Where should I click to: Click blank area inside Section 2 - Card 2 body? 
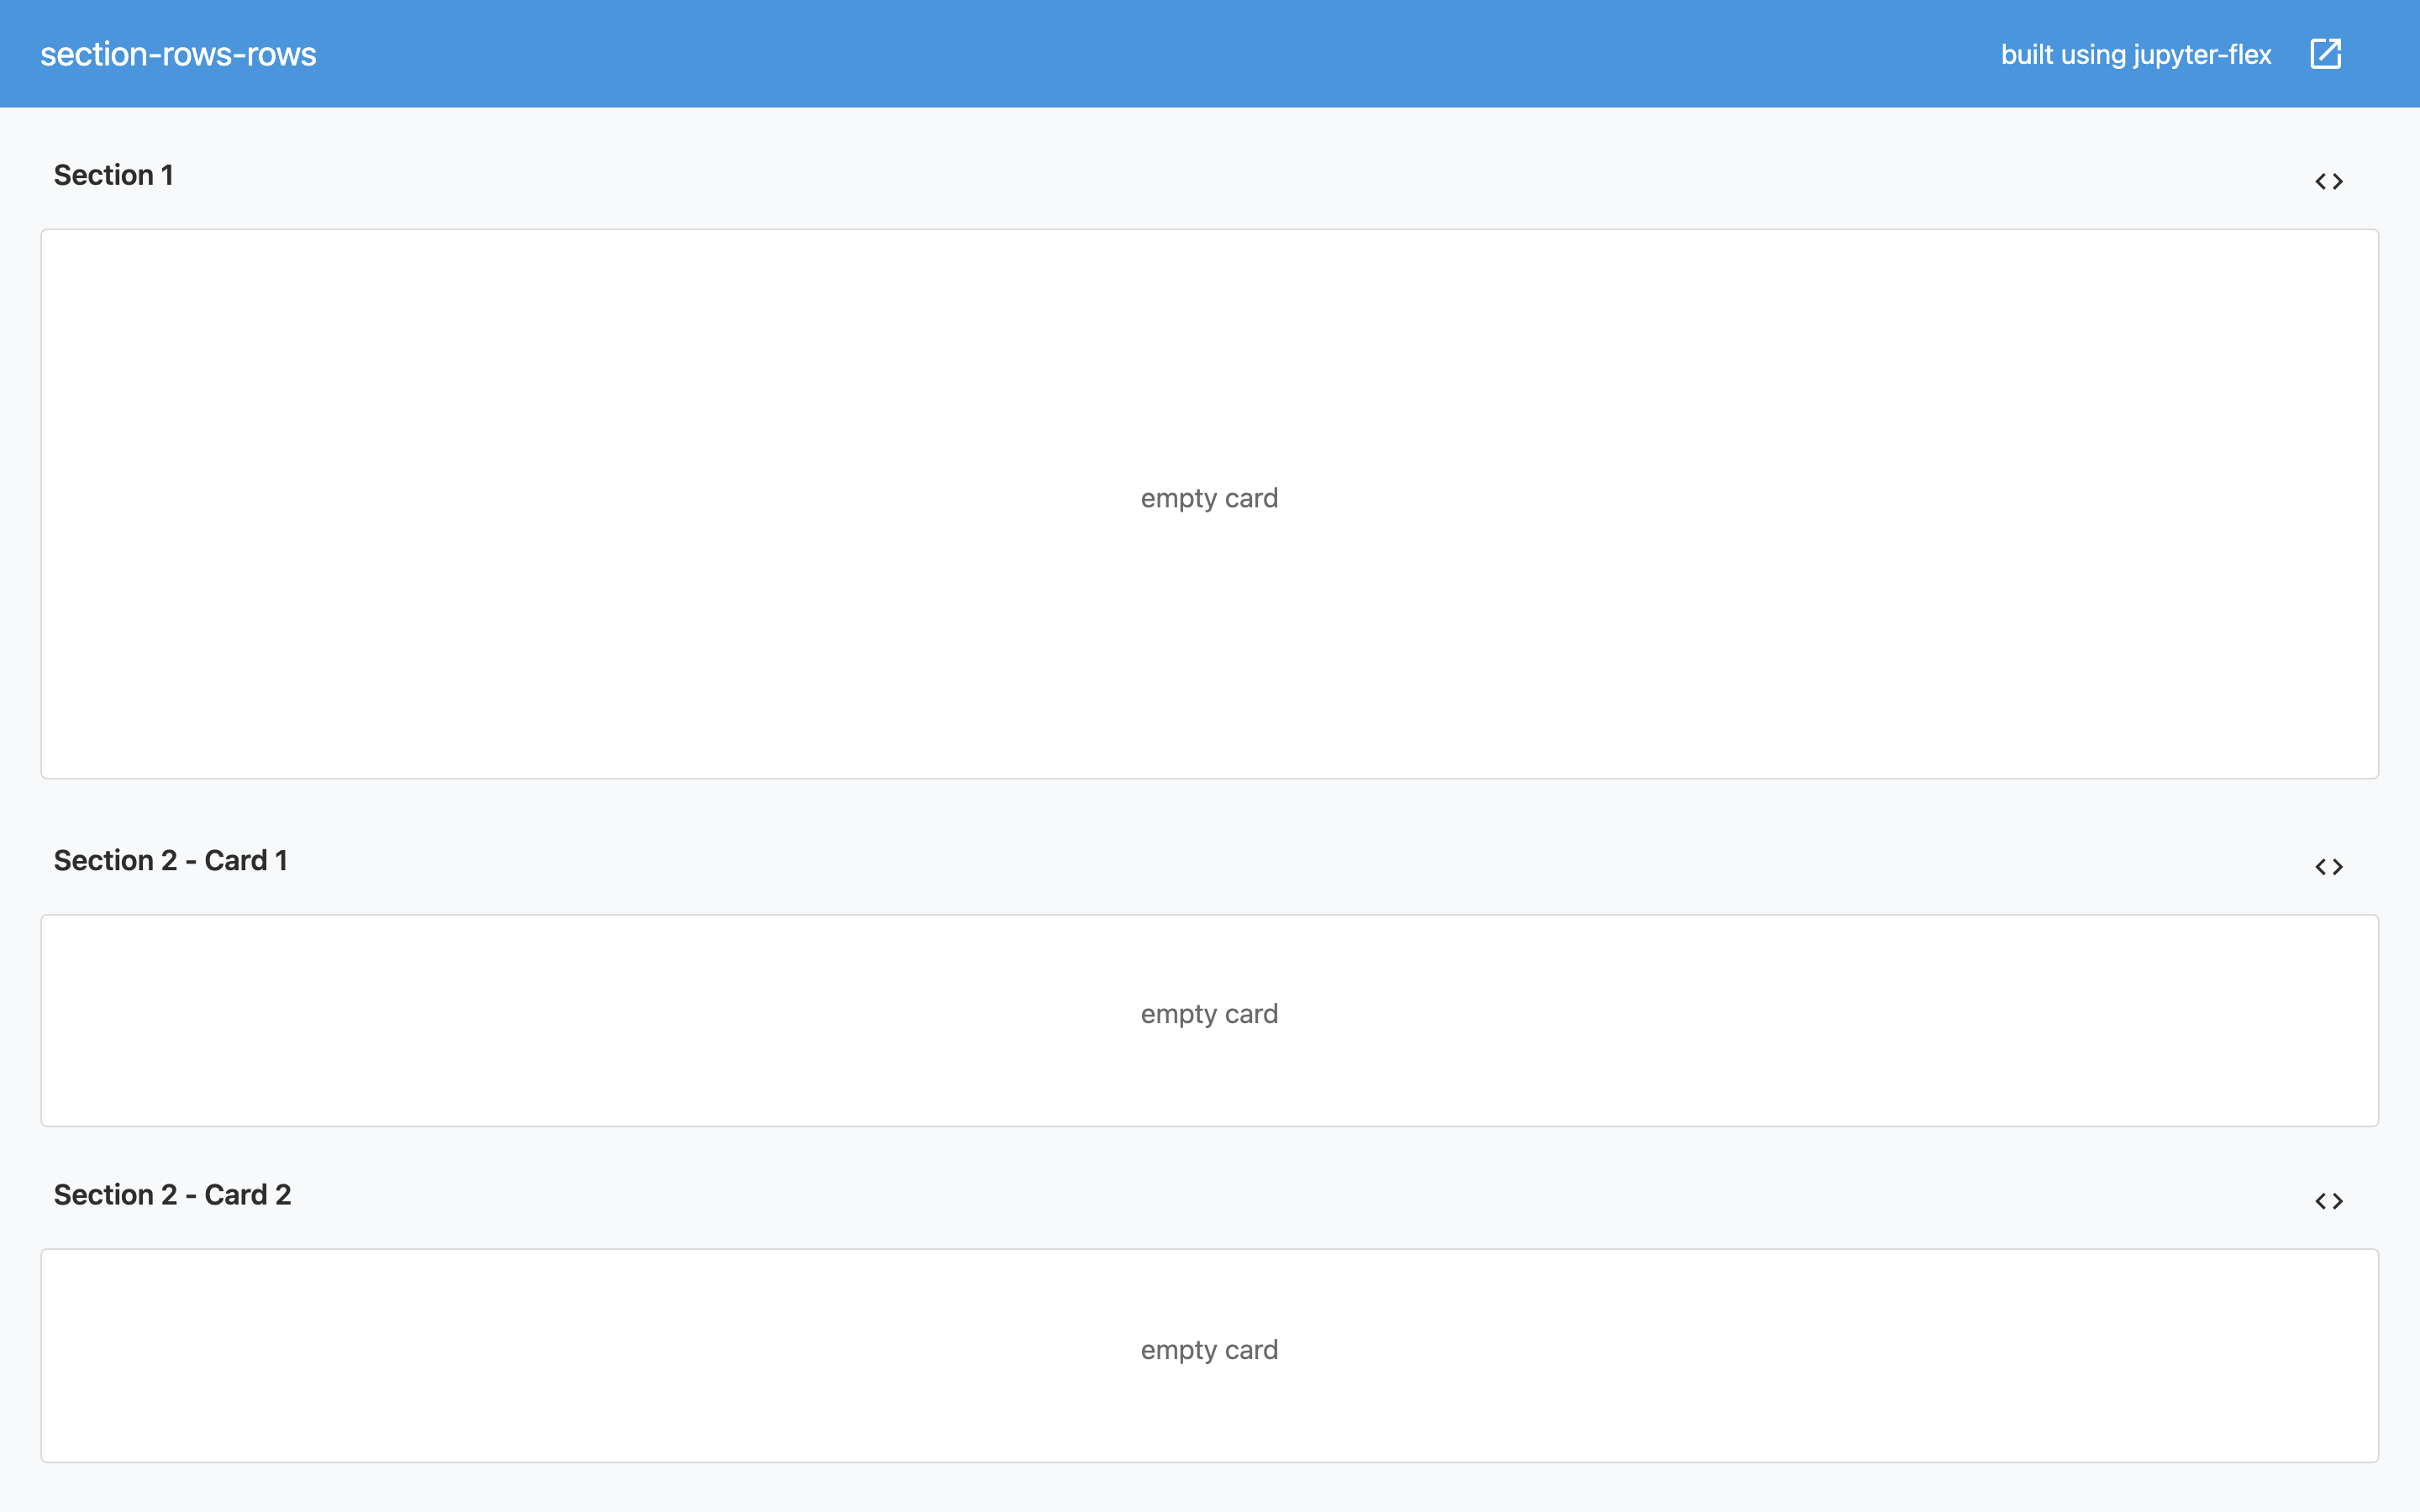pyautogui.click(x=600, y=1355)
